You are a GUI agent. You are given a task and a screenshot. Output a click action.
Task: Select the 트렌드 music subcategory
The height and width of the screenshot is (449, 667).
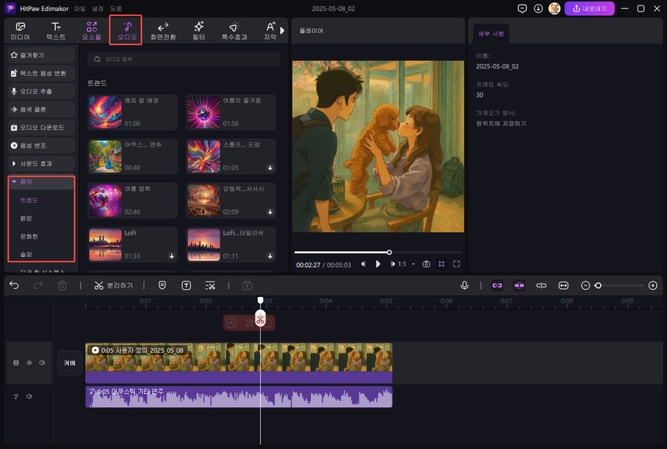point(29,200)
